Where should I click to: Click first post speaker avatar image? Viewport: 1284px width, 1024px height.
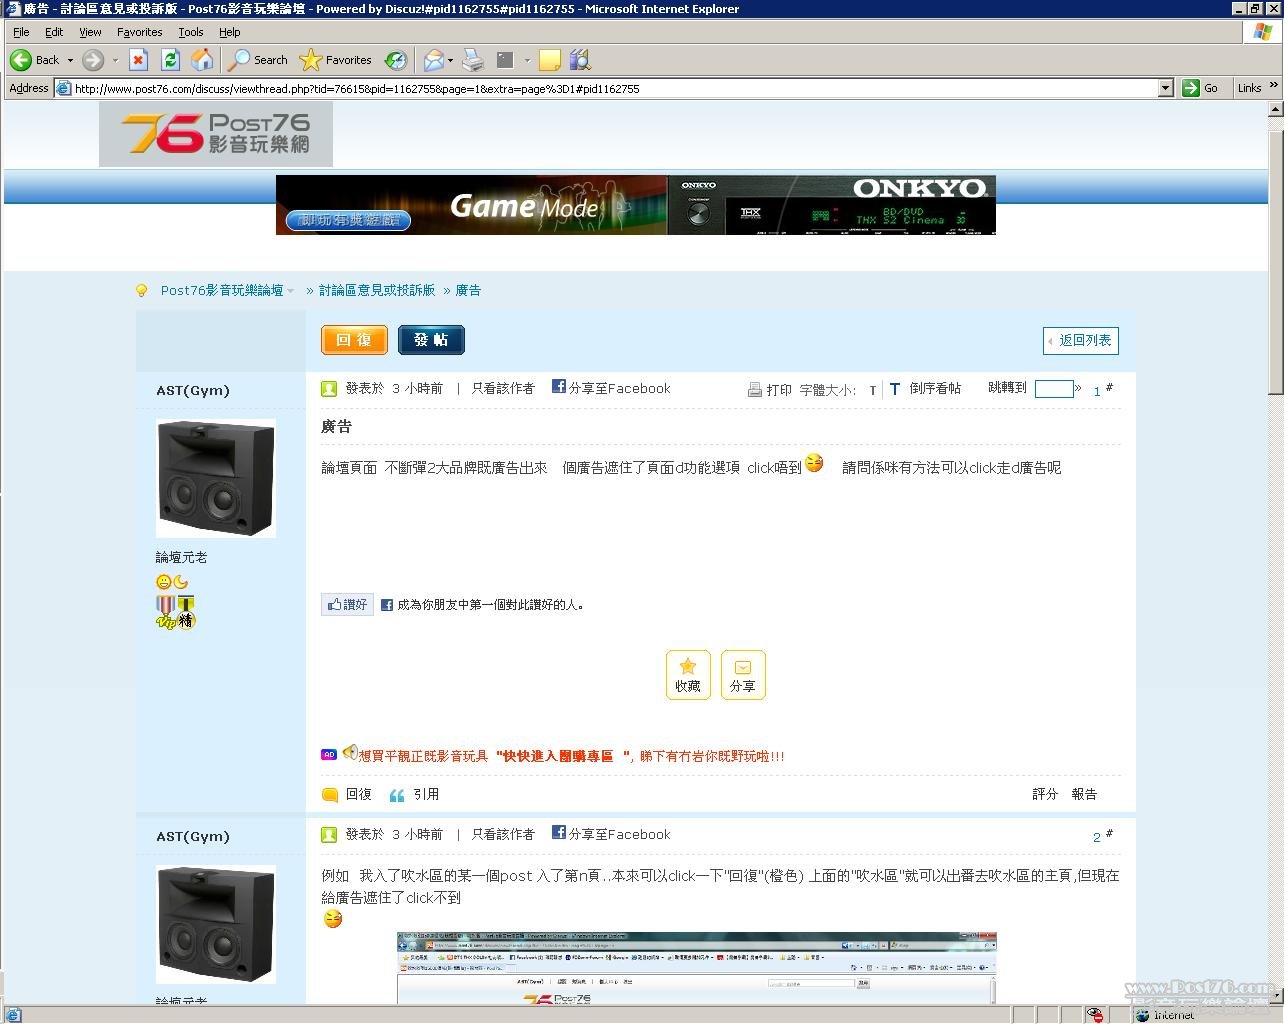pos(216,478)
